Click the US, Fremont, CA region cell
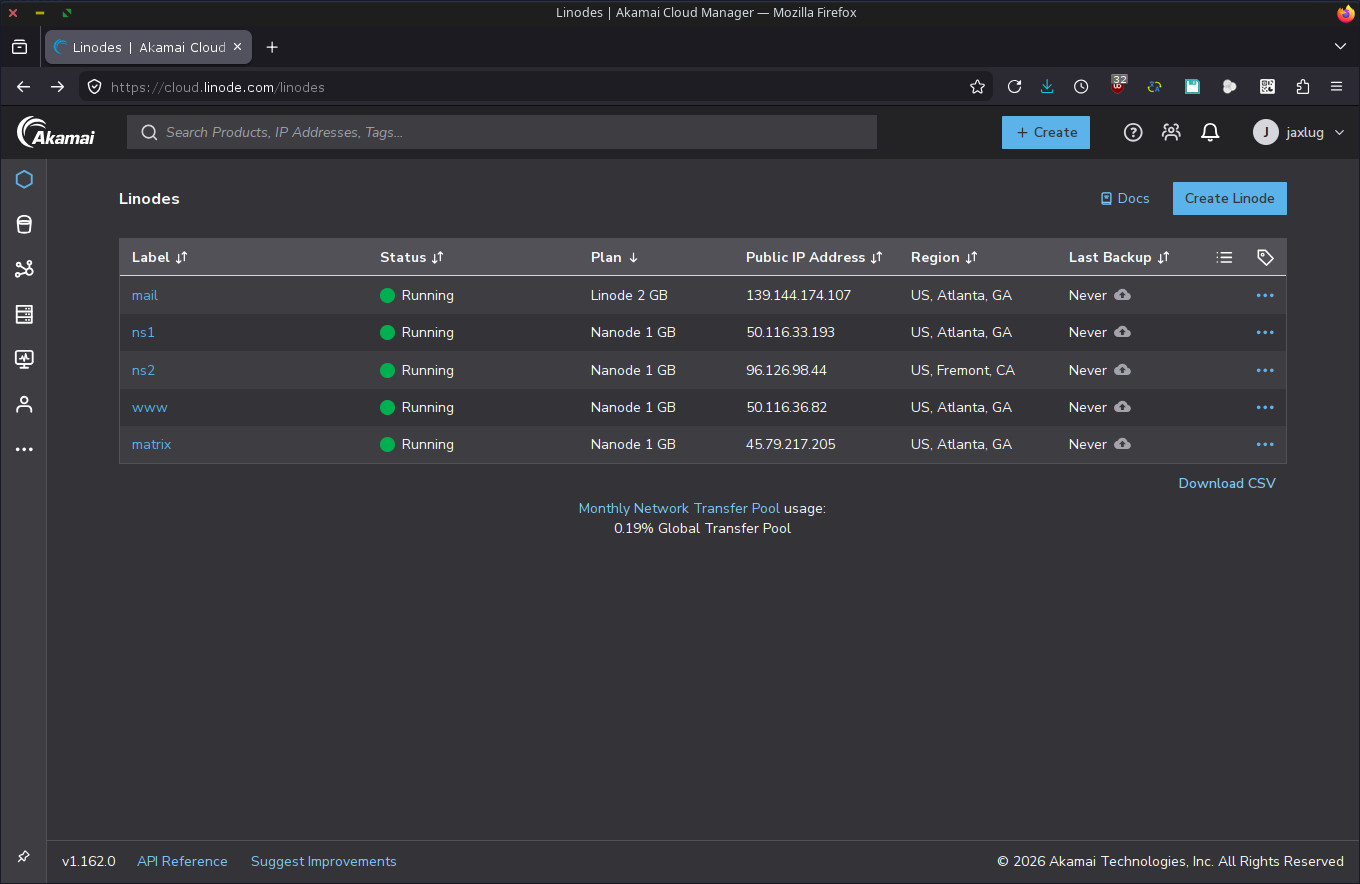This screenshot has width=1360, height=884. click(x=962, y=370)
